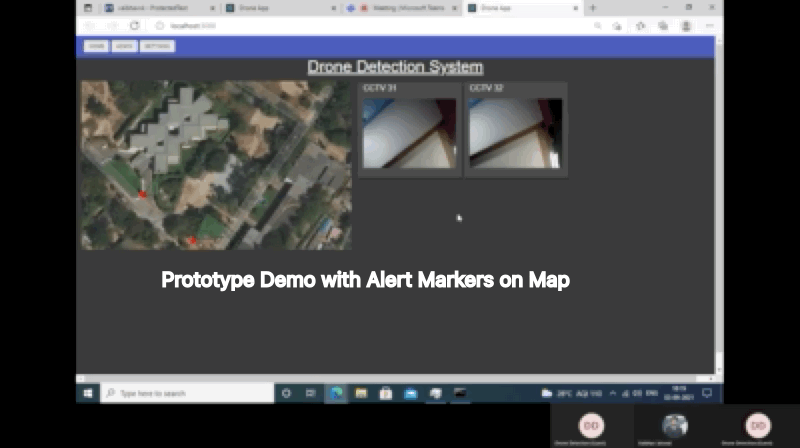
Task: Click the Type here to search box
Action: pyautogui.click(x=187, y=393)
